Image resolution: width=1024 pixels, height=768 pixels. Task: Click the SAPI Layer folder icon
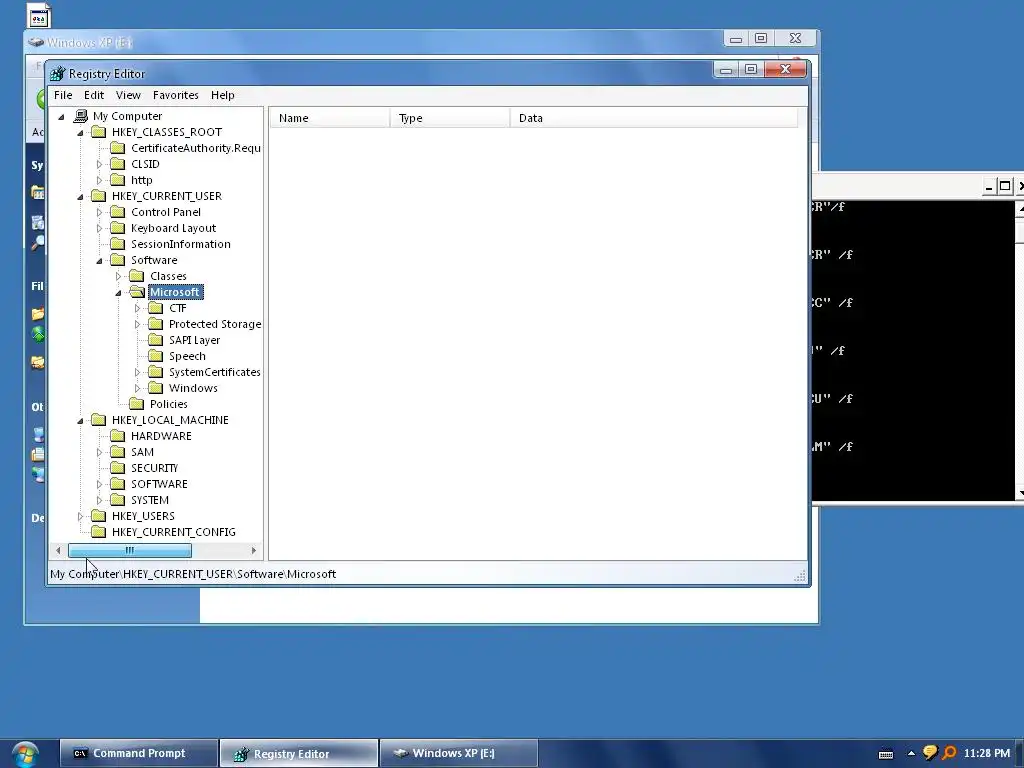(155, 340)
